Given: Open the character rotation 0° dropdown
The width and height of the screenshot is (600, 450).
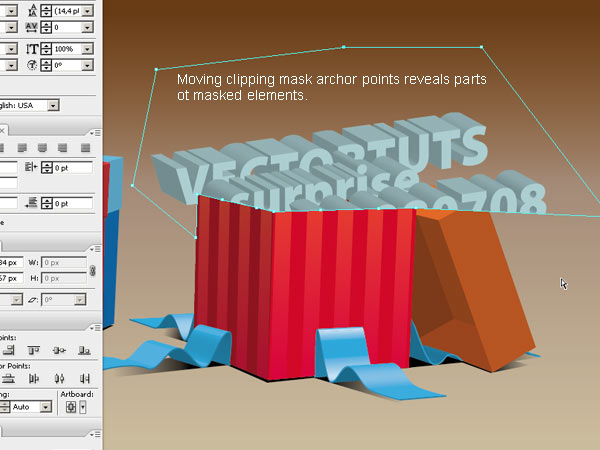Looking at the screenshot, I should point(88,65).
